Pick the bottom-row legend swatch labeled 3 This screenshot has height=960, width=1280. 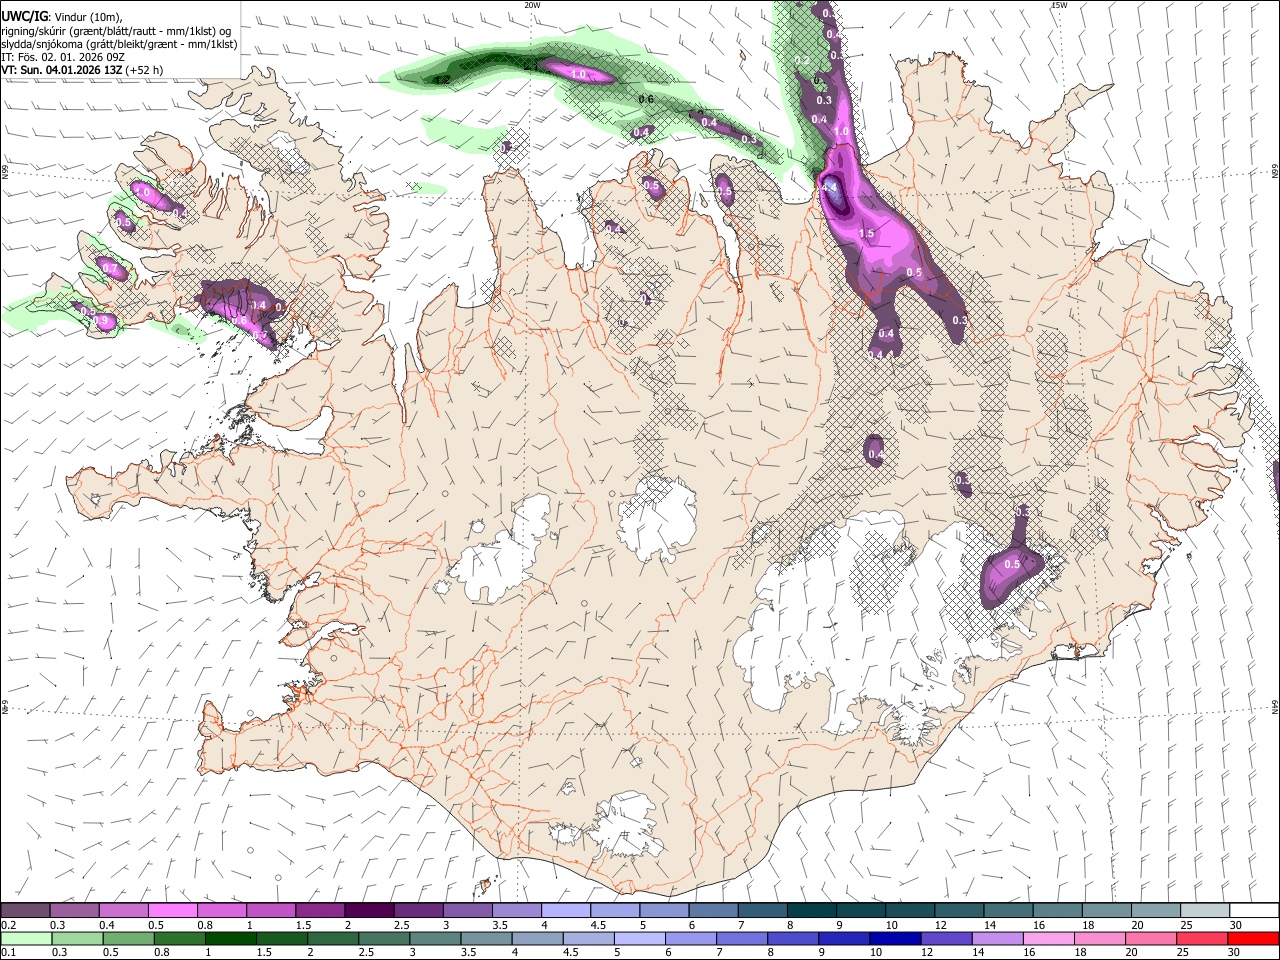(x=435, y=938)
